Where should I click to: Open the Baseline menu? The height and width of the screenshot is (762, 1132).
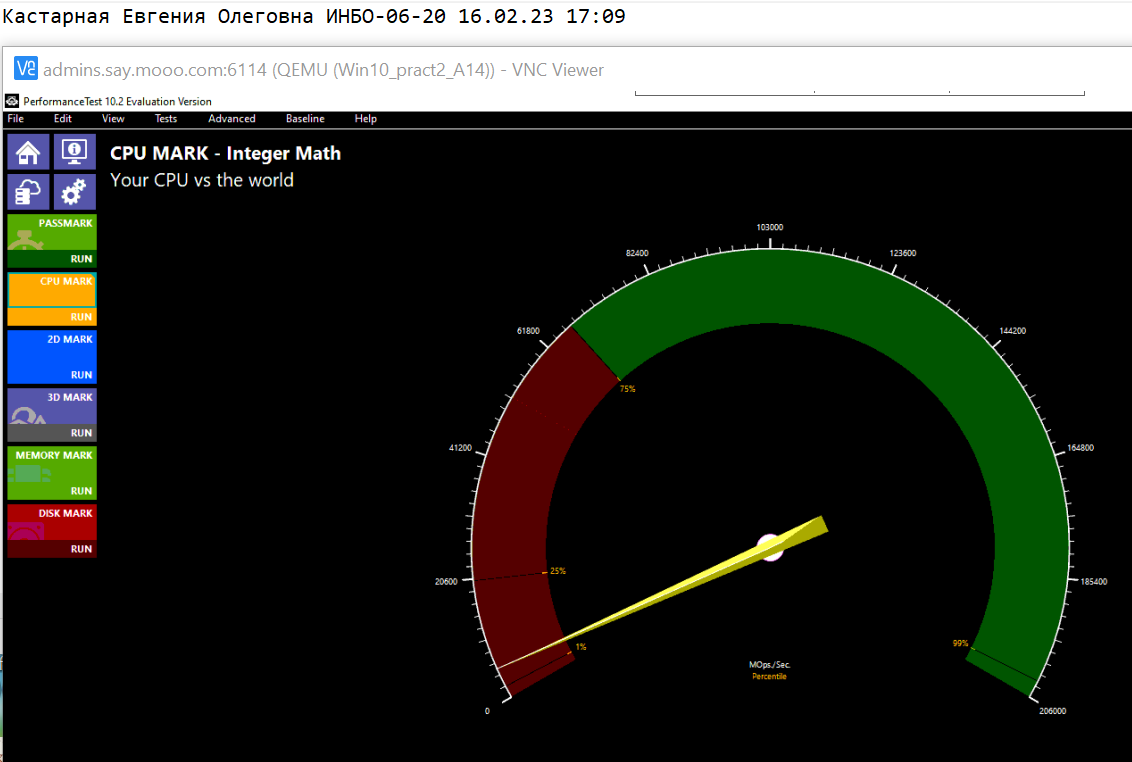[x=305, y=118]
